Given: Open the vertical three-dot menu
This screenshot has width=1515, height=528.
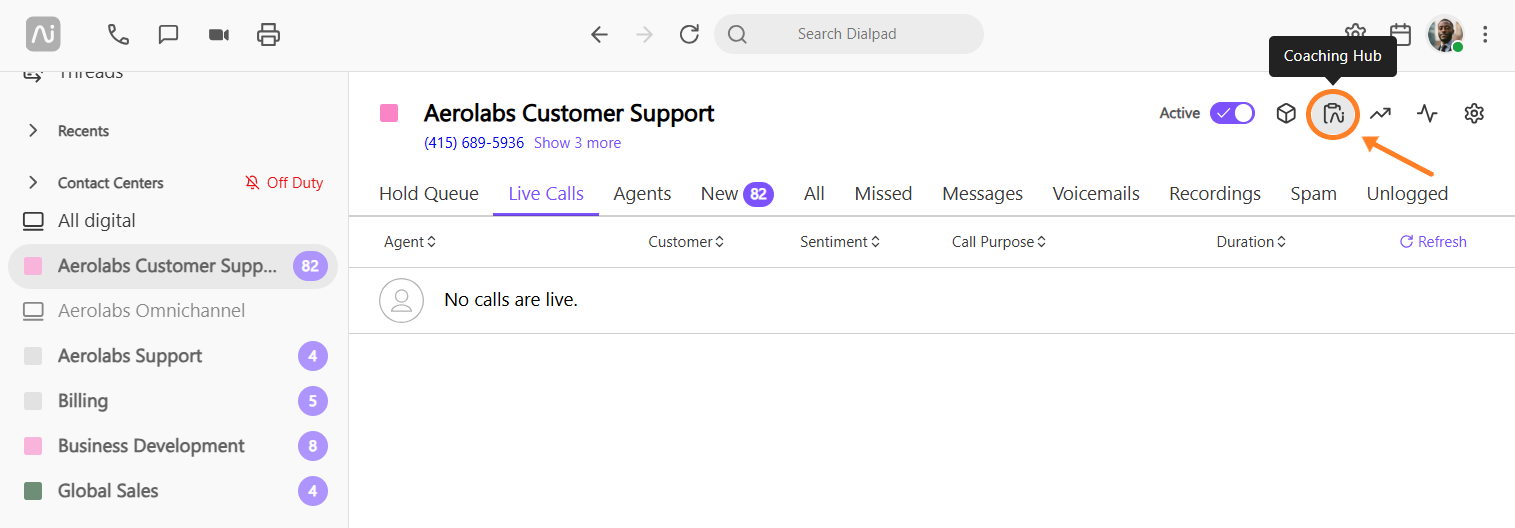Looking at the screenshot, I should click(x=1486, y=34).
